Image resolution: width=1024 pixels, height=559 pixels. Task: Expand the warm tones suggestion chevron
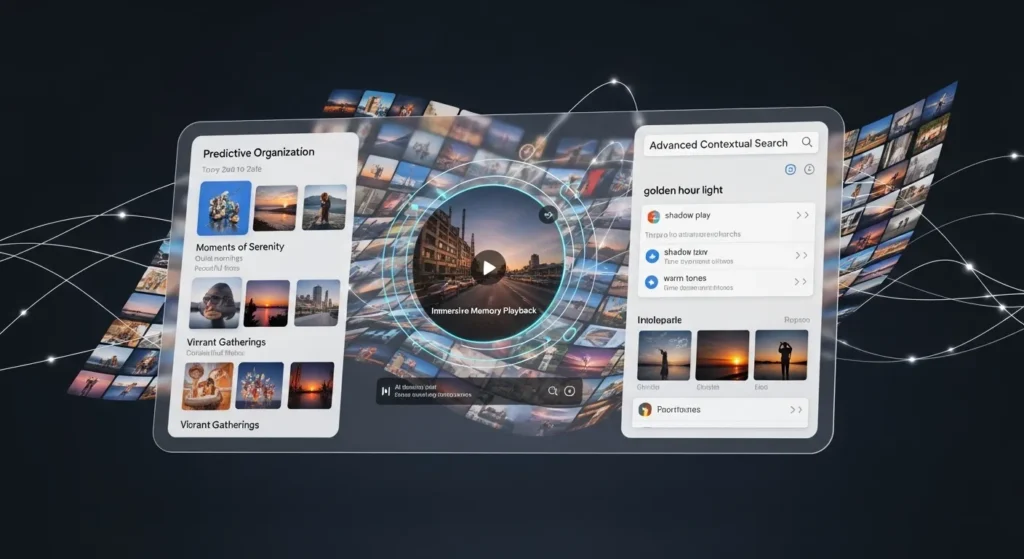pos(801,282)
